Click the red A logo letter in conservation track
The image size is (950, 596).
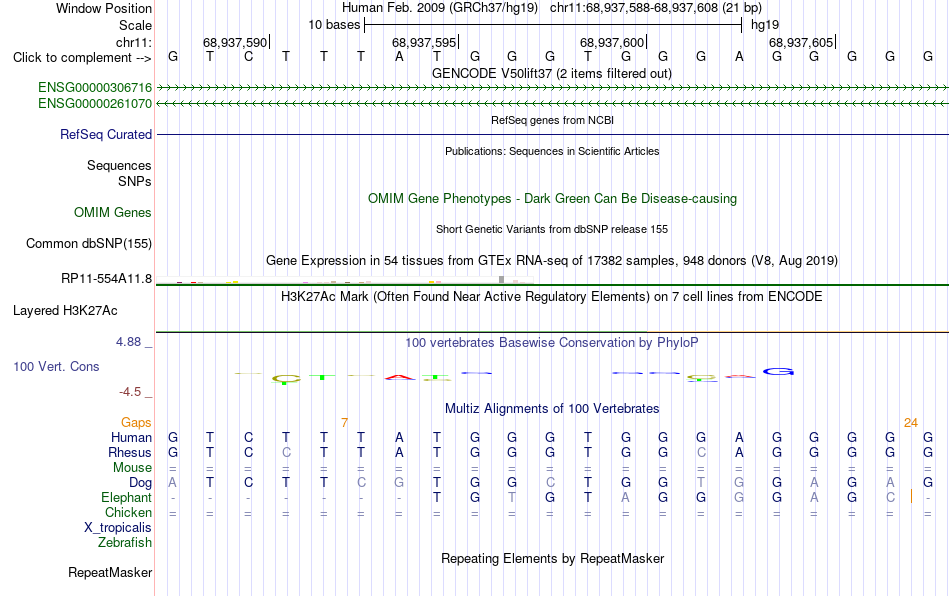coord(400,377)
